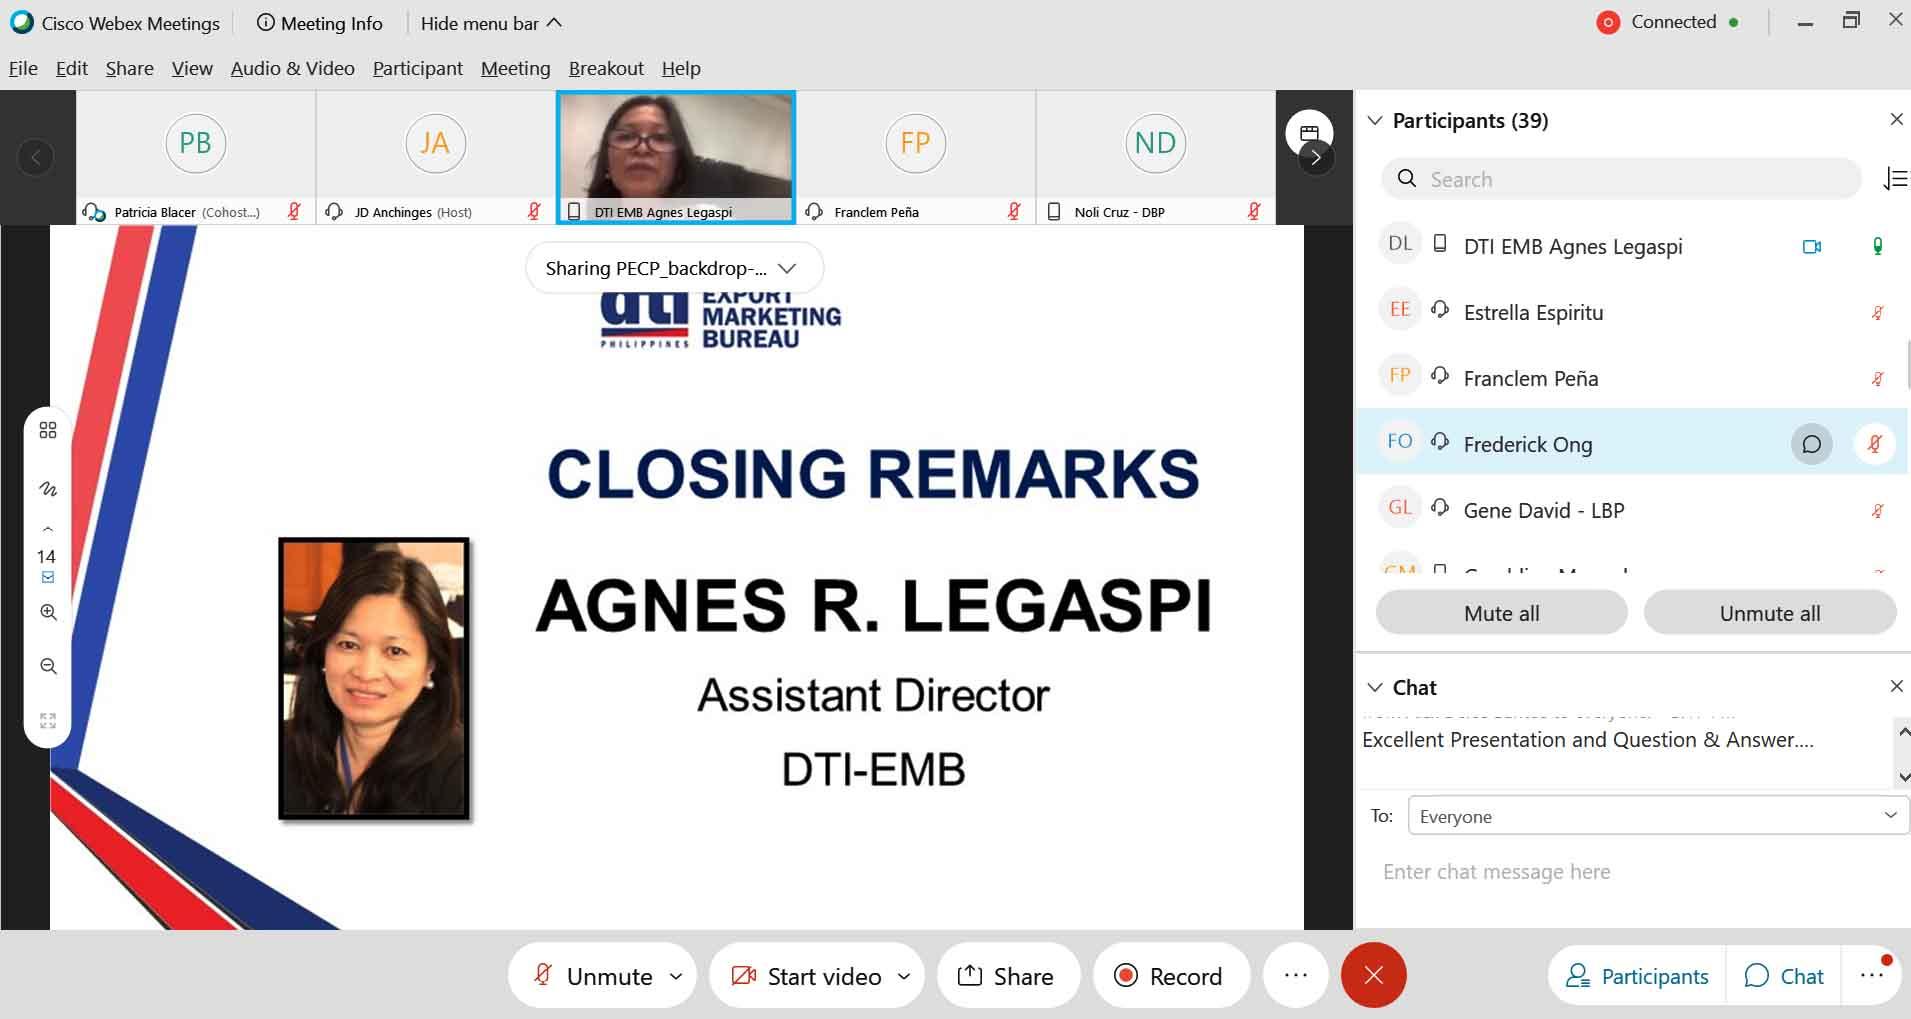This screenshot has height=1019, width=1911.
Task: Open the Share menu
Action: 130,68
